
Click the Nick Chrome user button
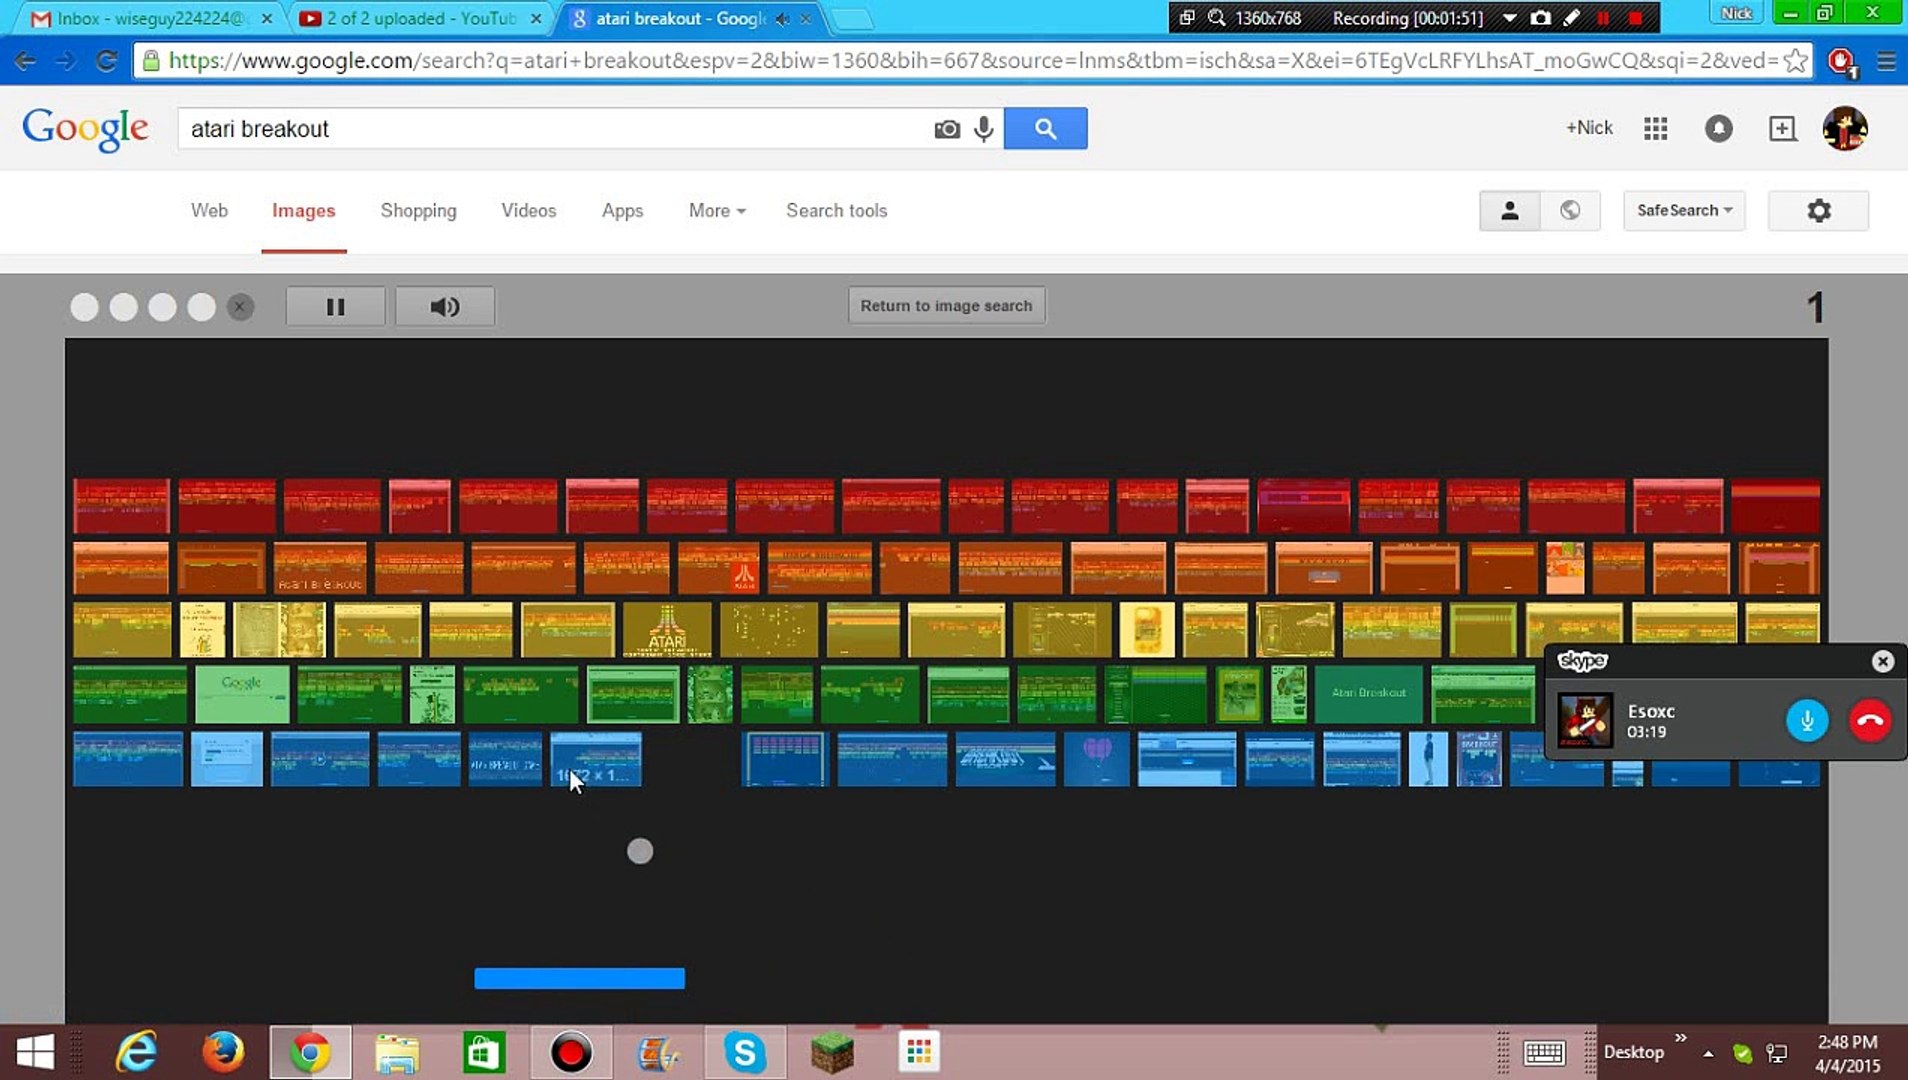(x=1736, y=13)
